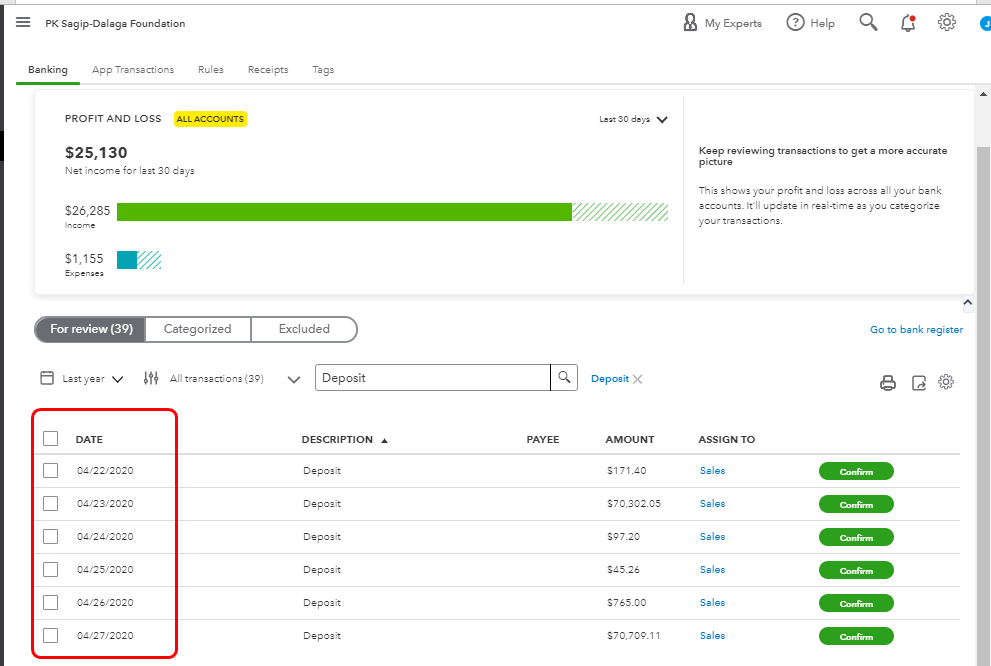Click the top search magnifier icon
This screenshot has width=991, height=666.
(x=868, y=22)
